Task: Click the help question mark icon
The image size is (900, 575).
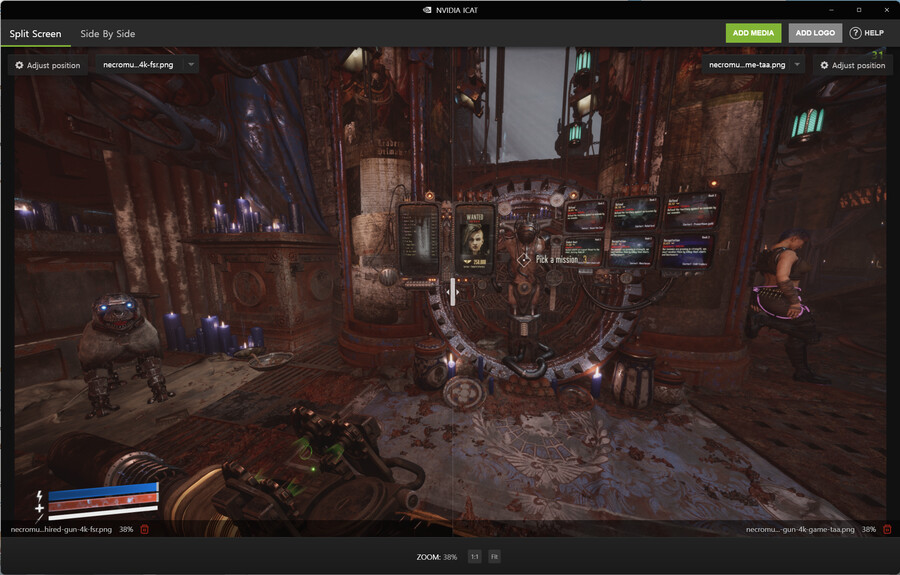Action: click(x=855, y=33)
